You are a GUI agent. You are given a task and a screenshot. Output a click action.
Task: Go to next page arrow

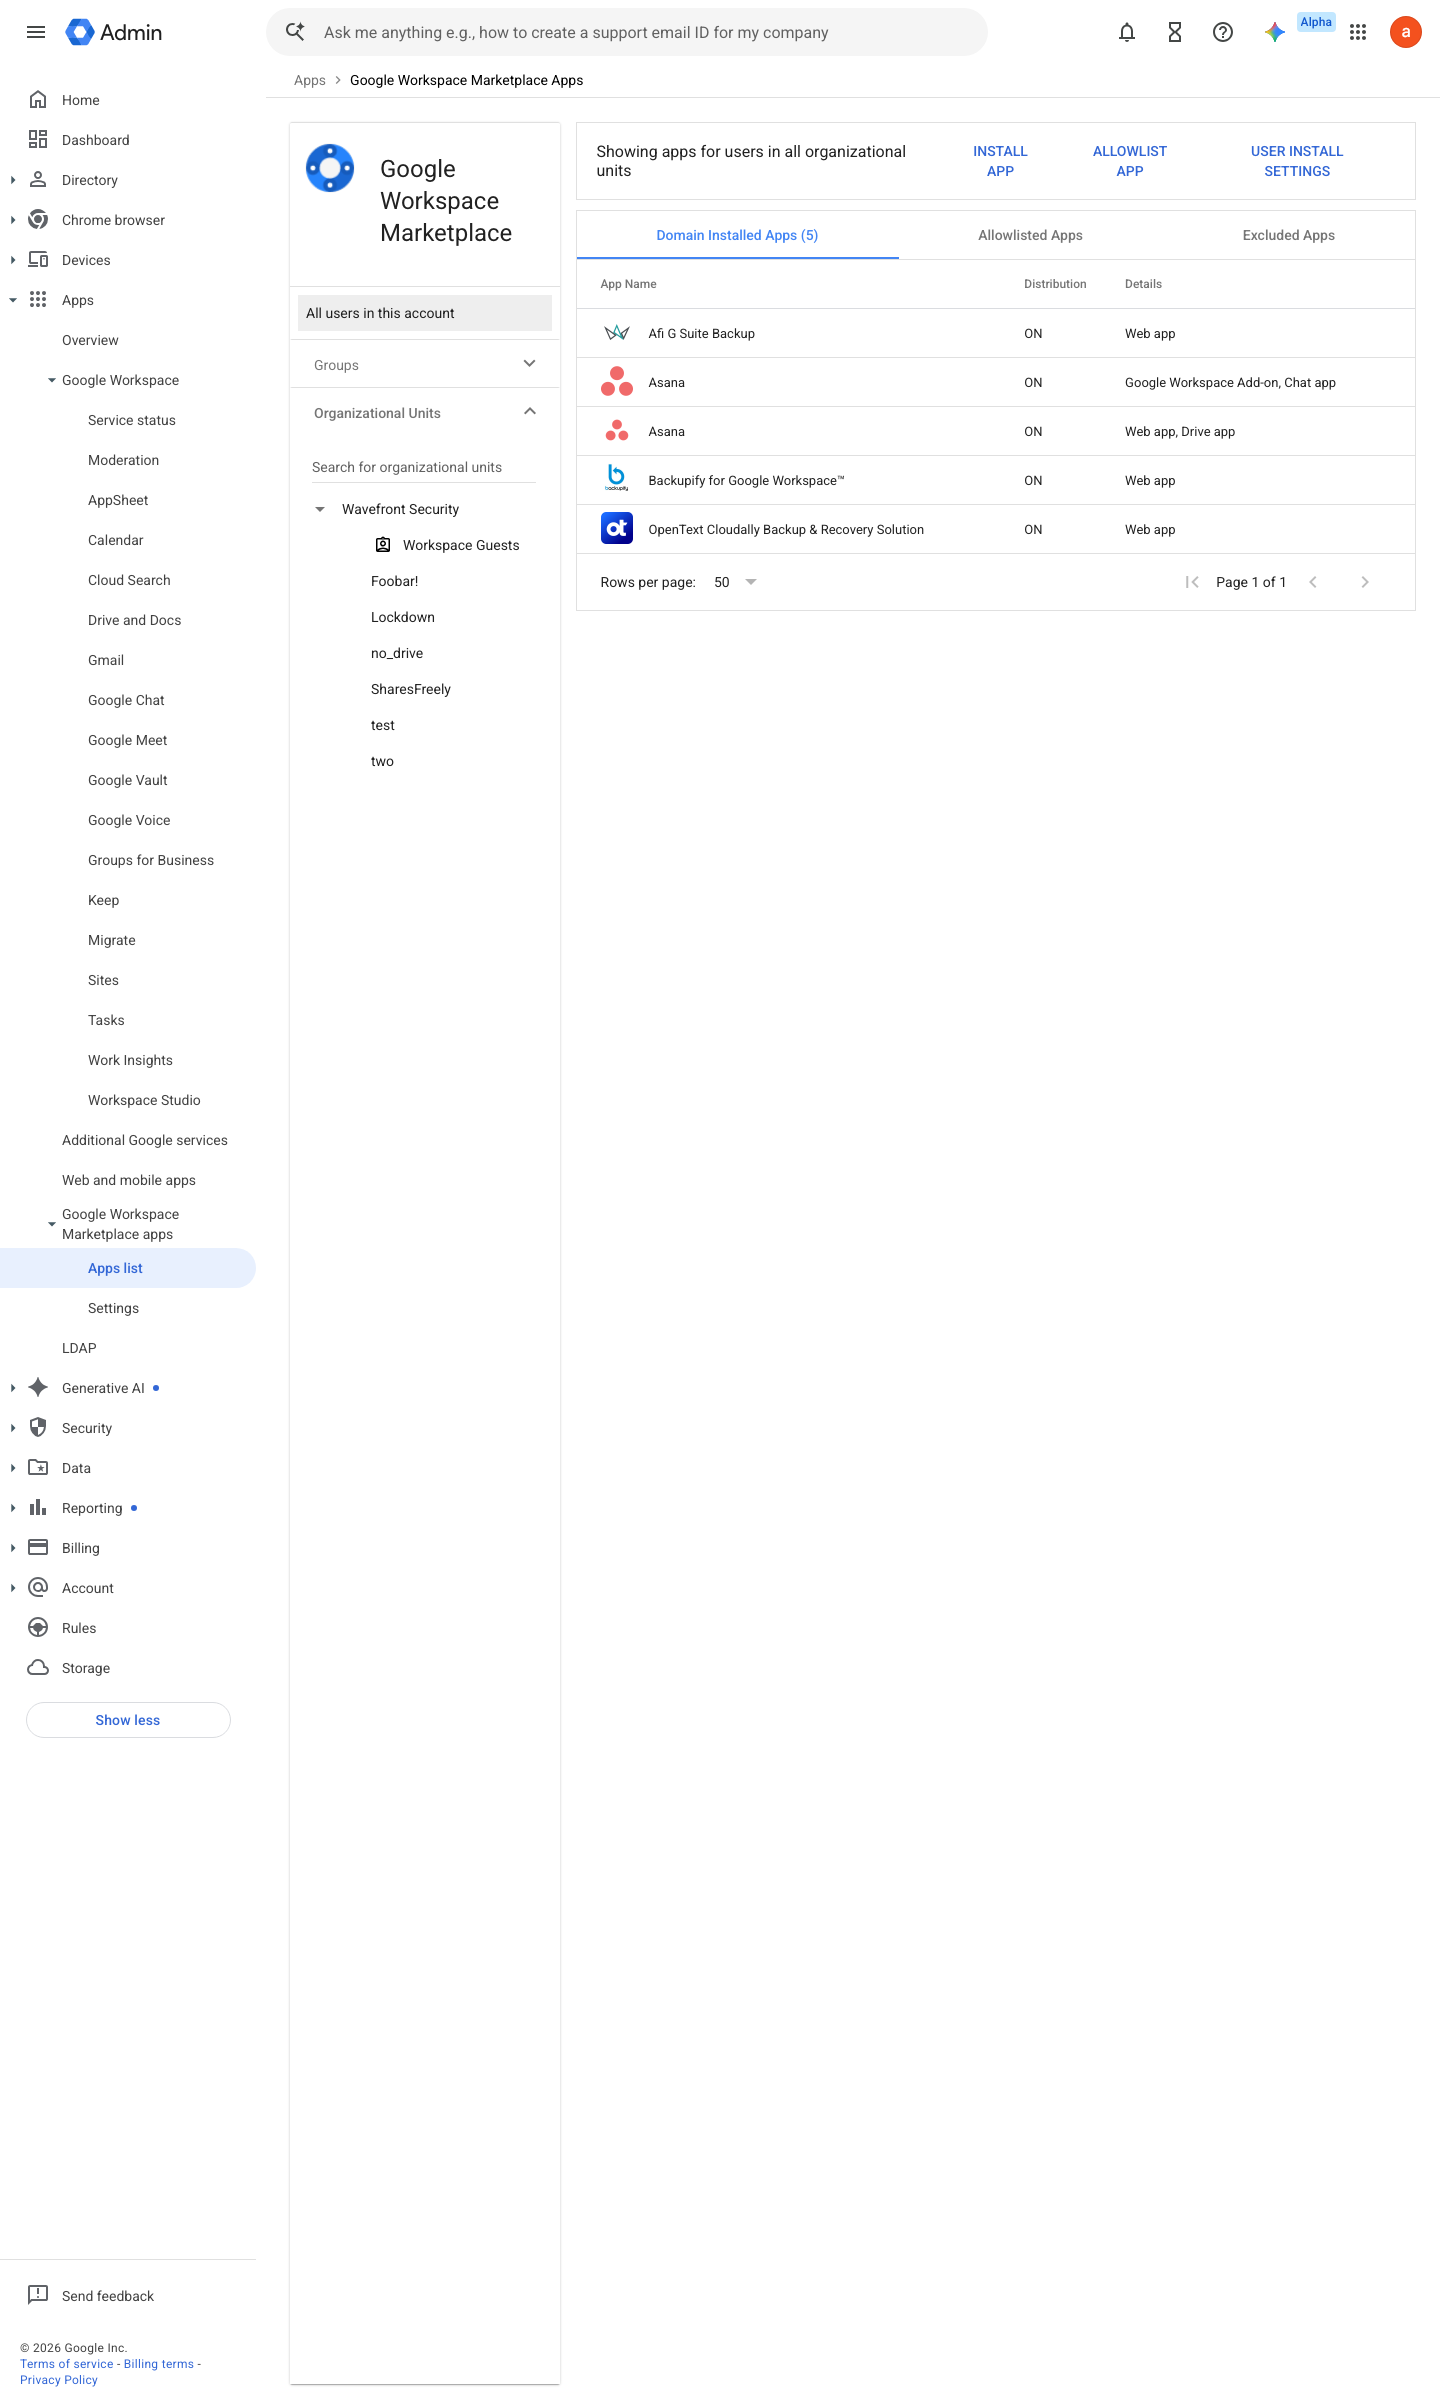click(1365, 582)
